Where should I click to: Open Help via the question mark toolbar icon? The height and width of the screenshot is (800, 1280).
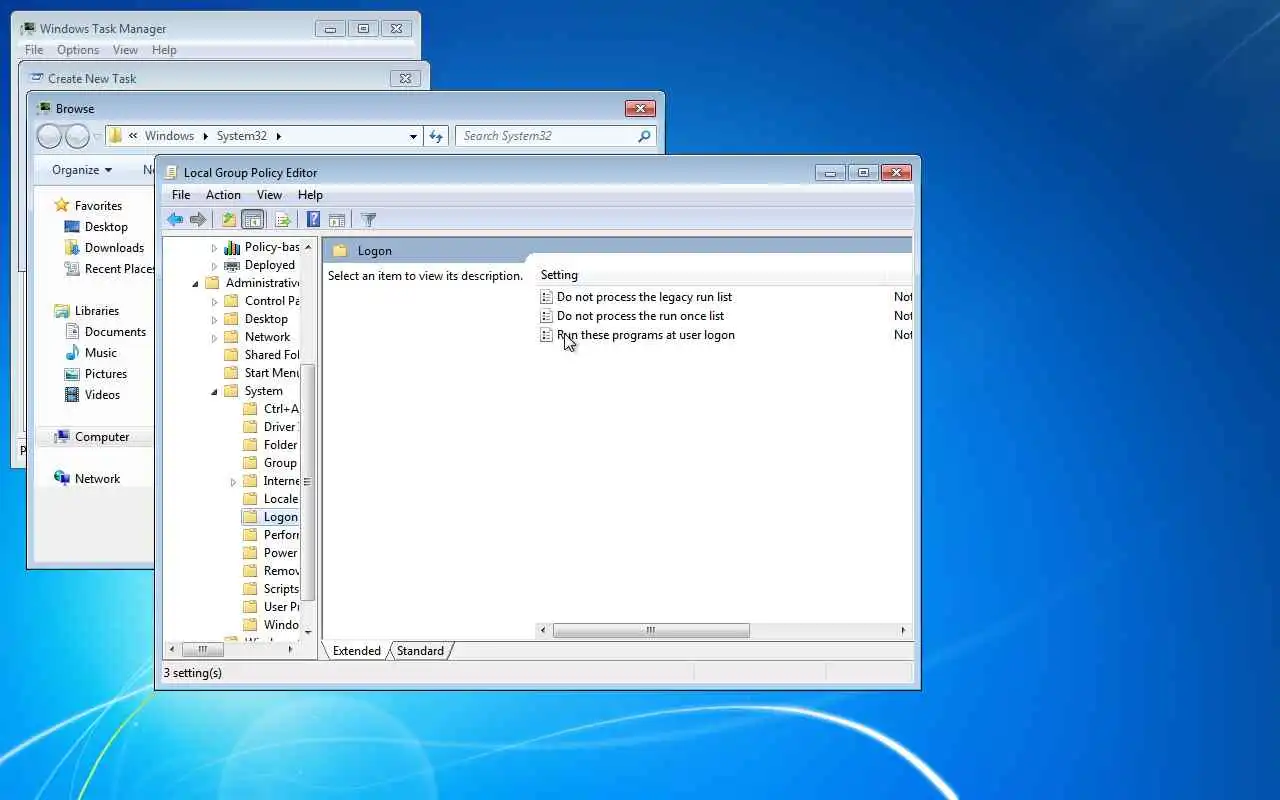[x=313, y=220]
